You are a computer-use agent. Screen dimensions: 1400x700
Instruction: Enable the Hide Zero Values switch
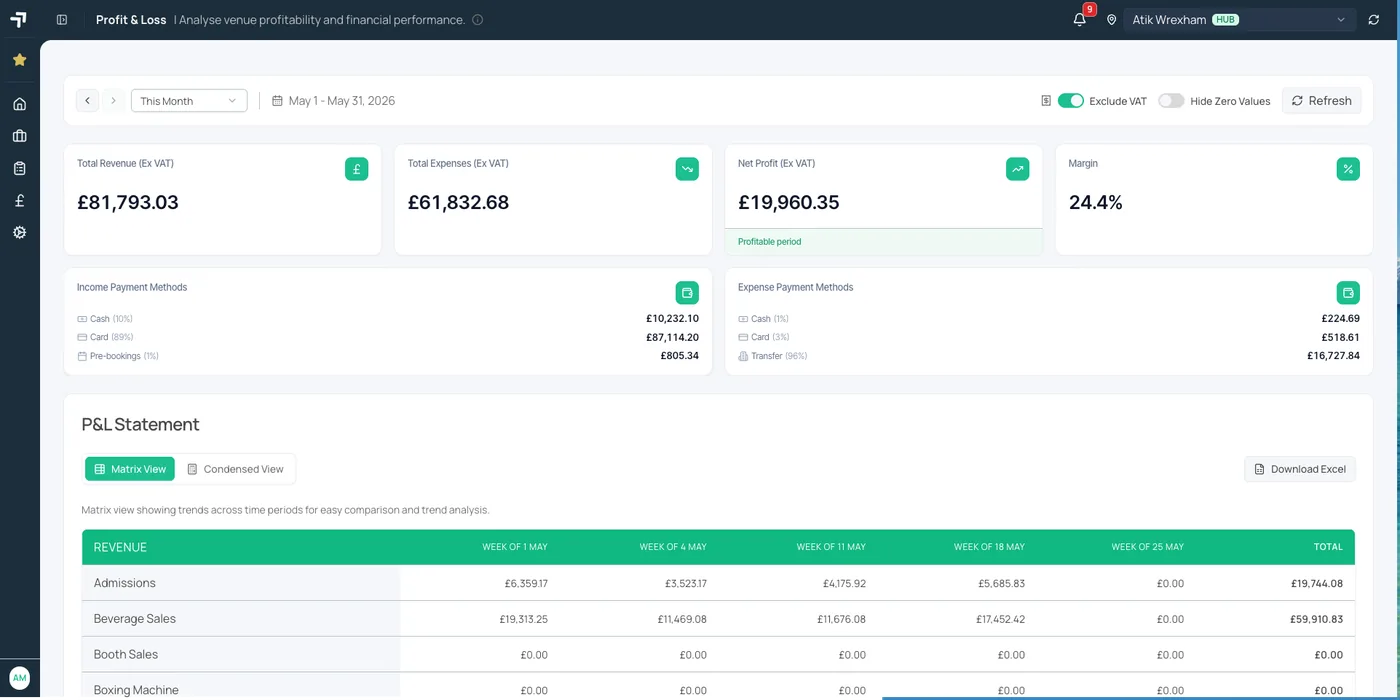pos(1171,101)
